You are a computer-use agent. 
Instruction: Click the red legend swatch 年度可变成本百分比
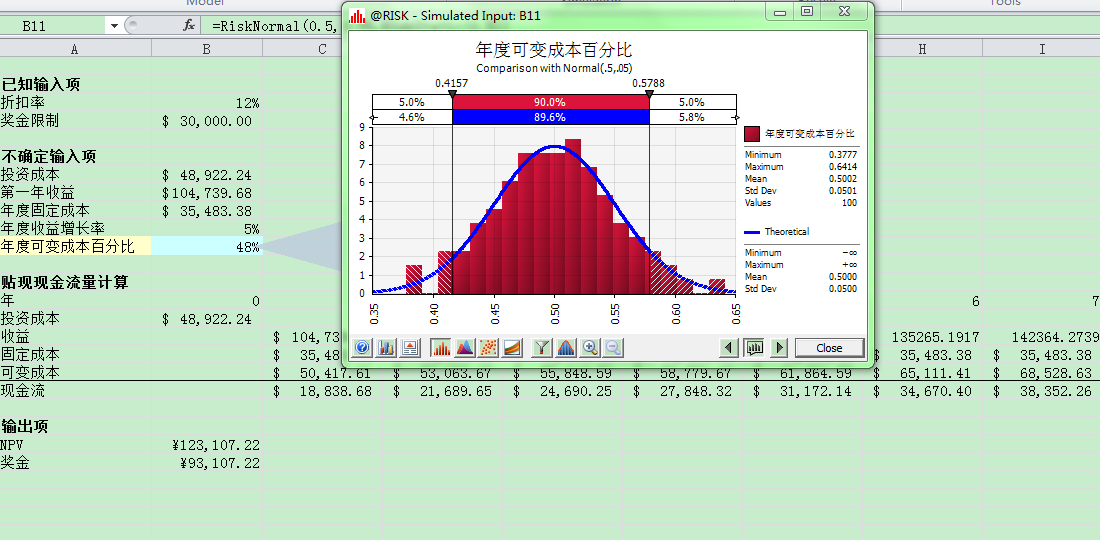751,133
